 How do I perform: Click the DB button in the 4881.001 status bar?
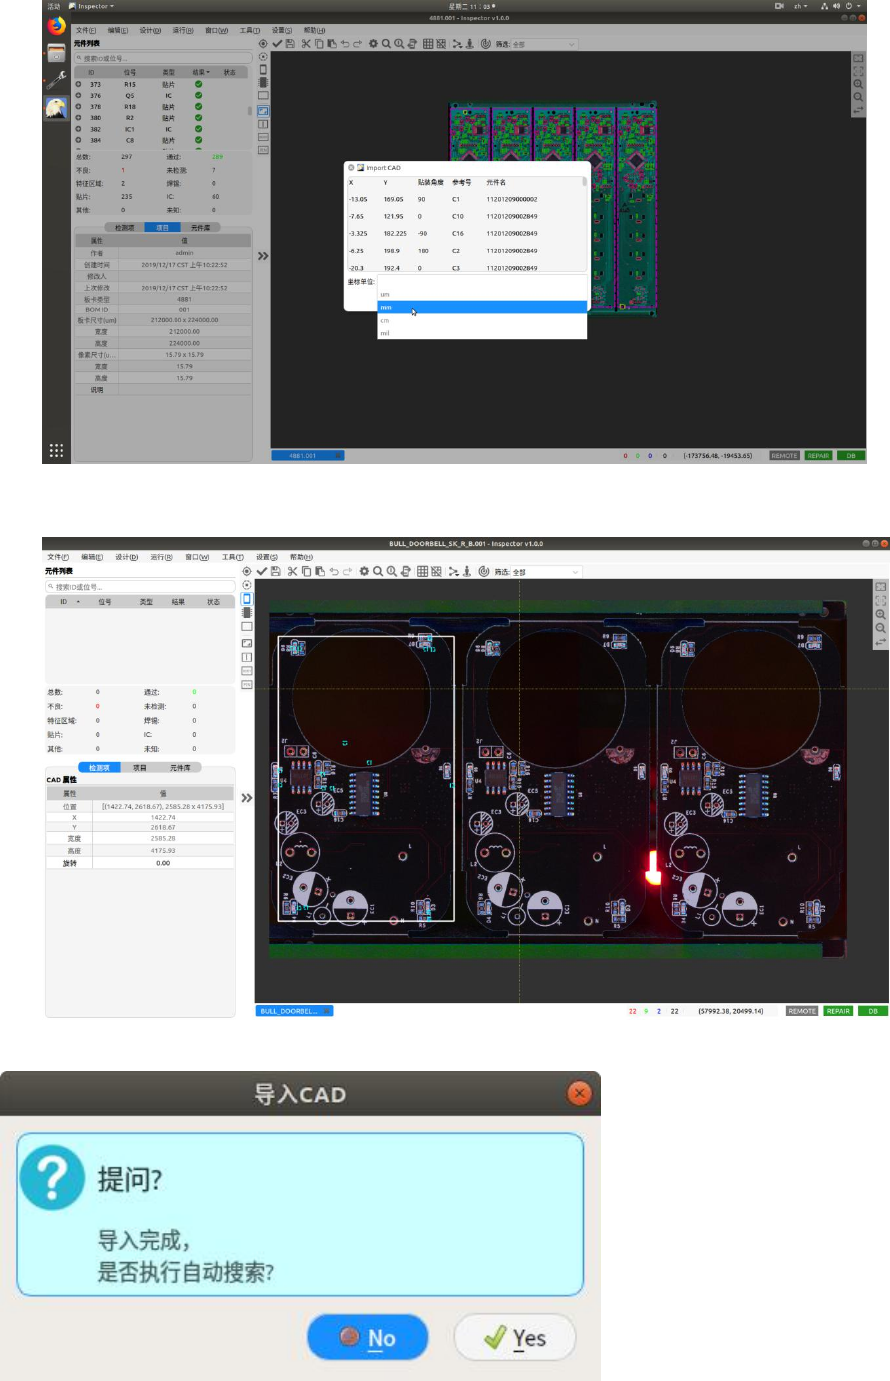(x=851, y=456)
